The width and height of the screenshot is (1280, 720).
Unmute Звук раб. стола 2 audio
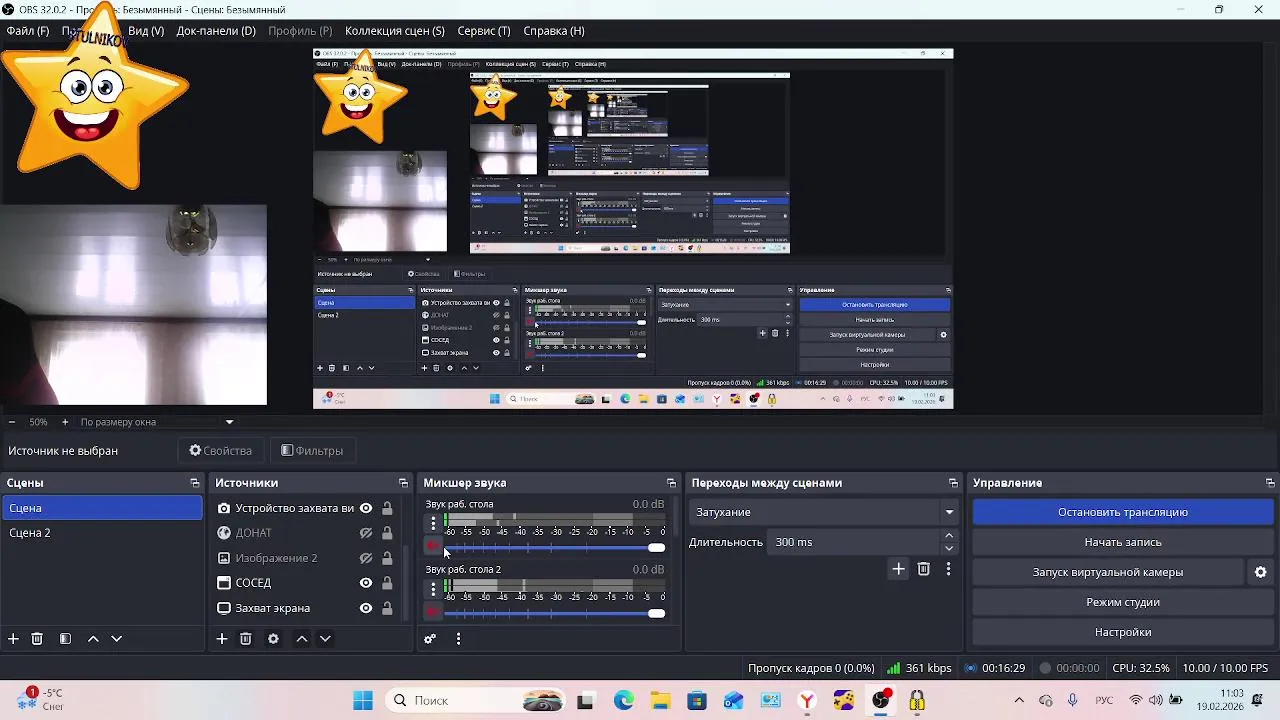click(433, 612)
